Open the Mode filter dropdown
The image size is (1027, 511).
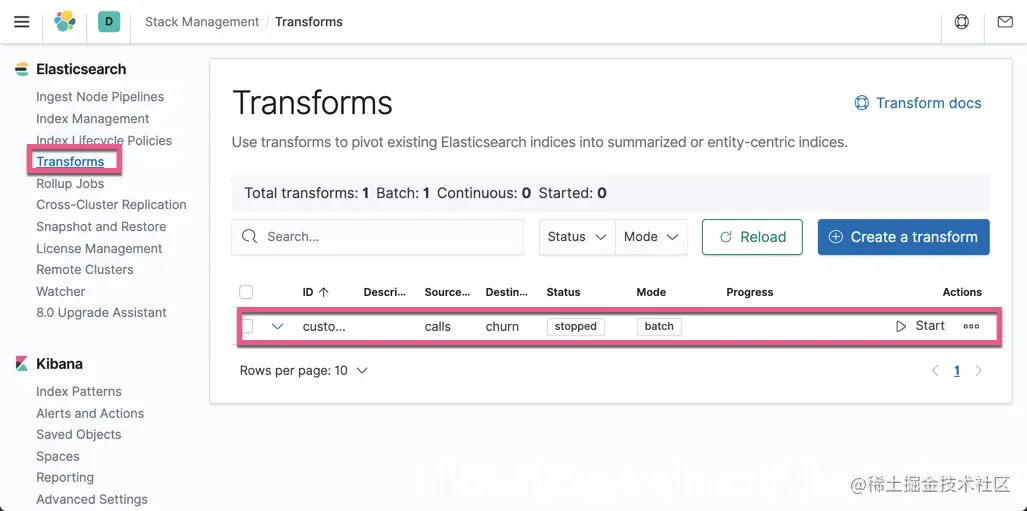coord(651,237)
